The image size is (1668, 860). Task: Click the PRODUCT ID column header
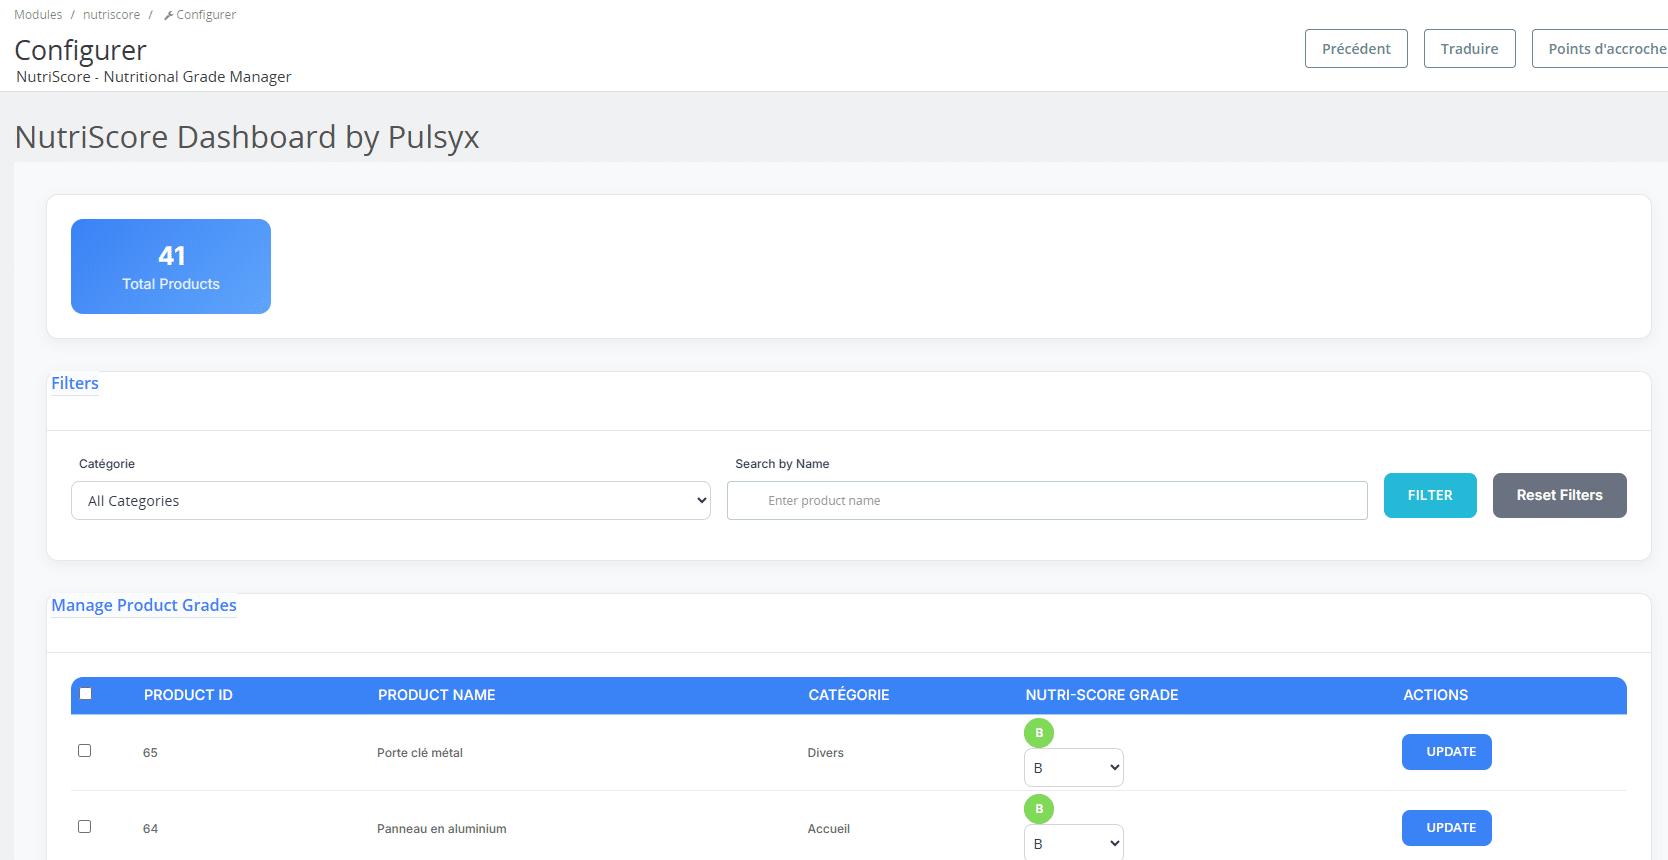point(188,695)
